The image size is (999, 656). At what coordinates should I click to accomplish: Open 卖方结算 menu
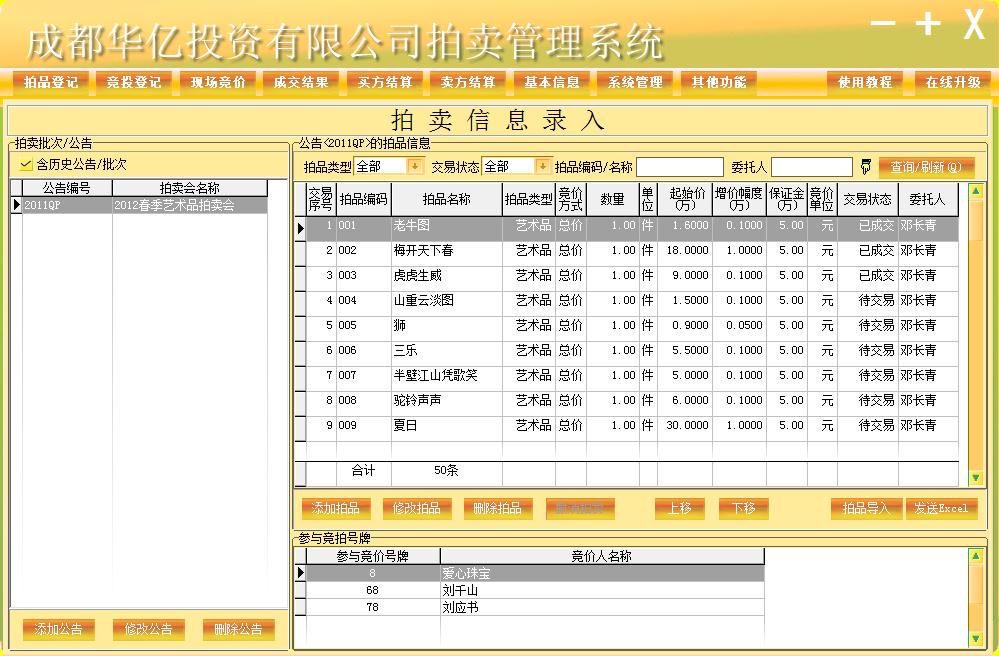pos(468,82)
